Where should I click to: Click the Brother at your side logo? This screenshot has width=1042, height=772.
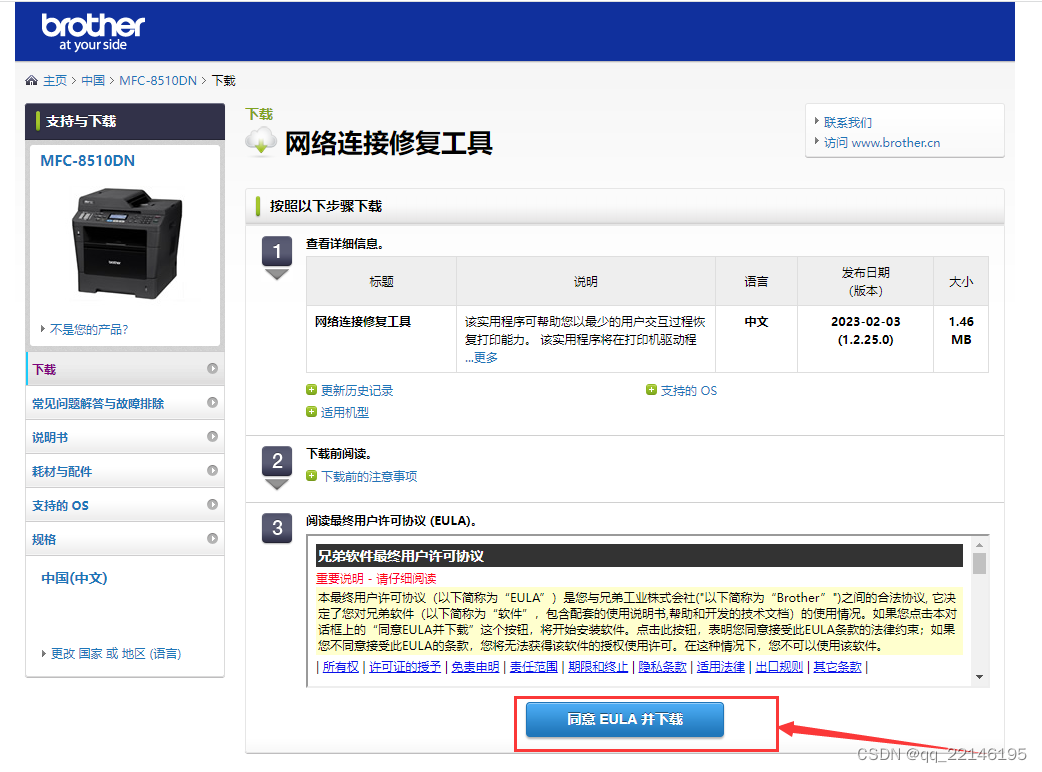pos(93,32)
